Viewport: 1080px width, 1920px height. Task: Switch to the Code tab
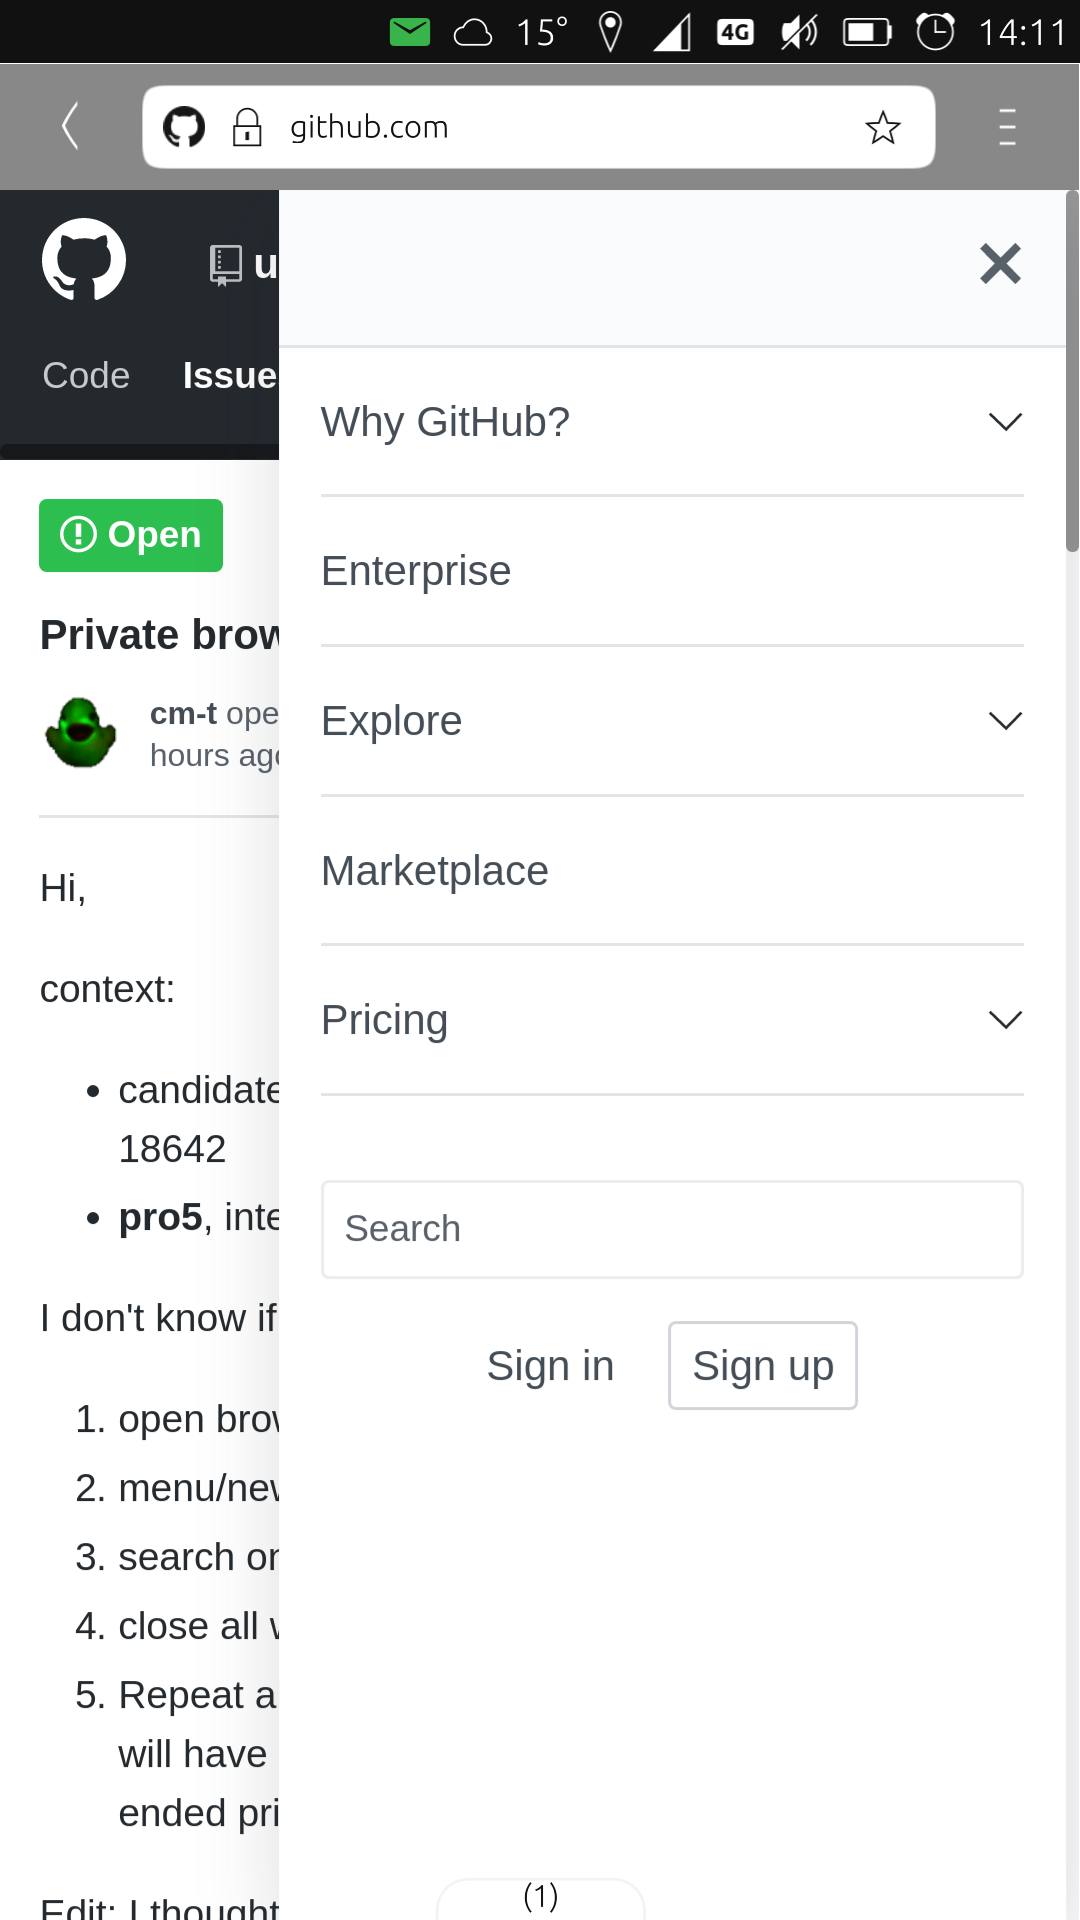[x=85, y=375]
